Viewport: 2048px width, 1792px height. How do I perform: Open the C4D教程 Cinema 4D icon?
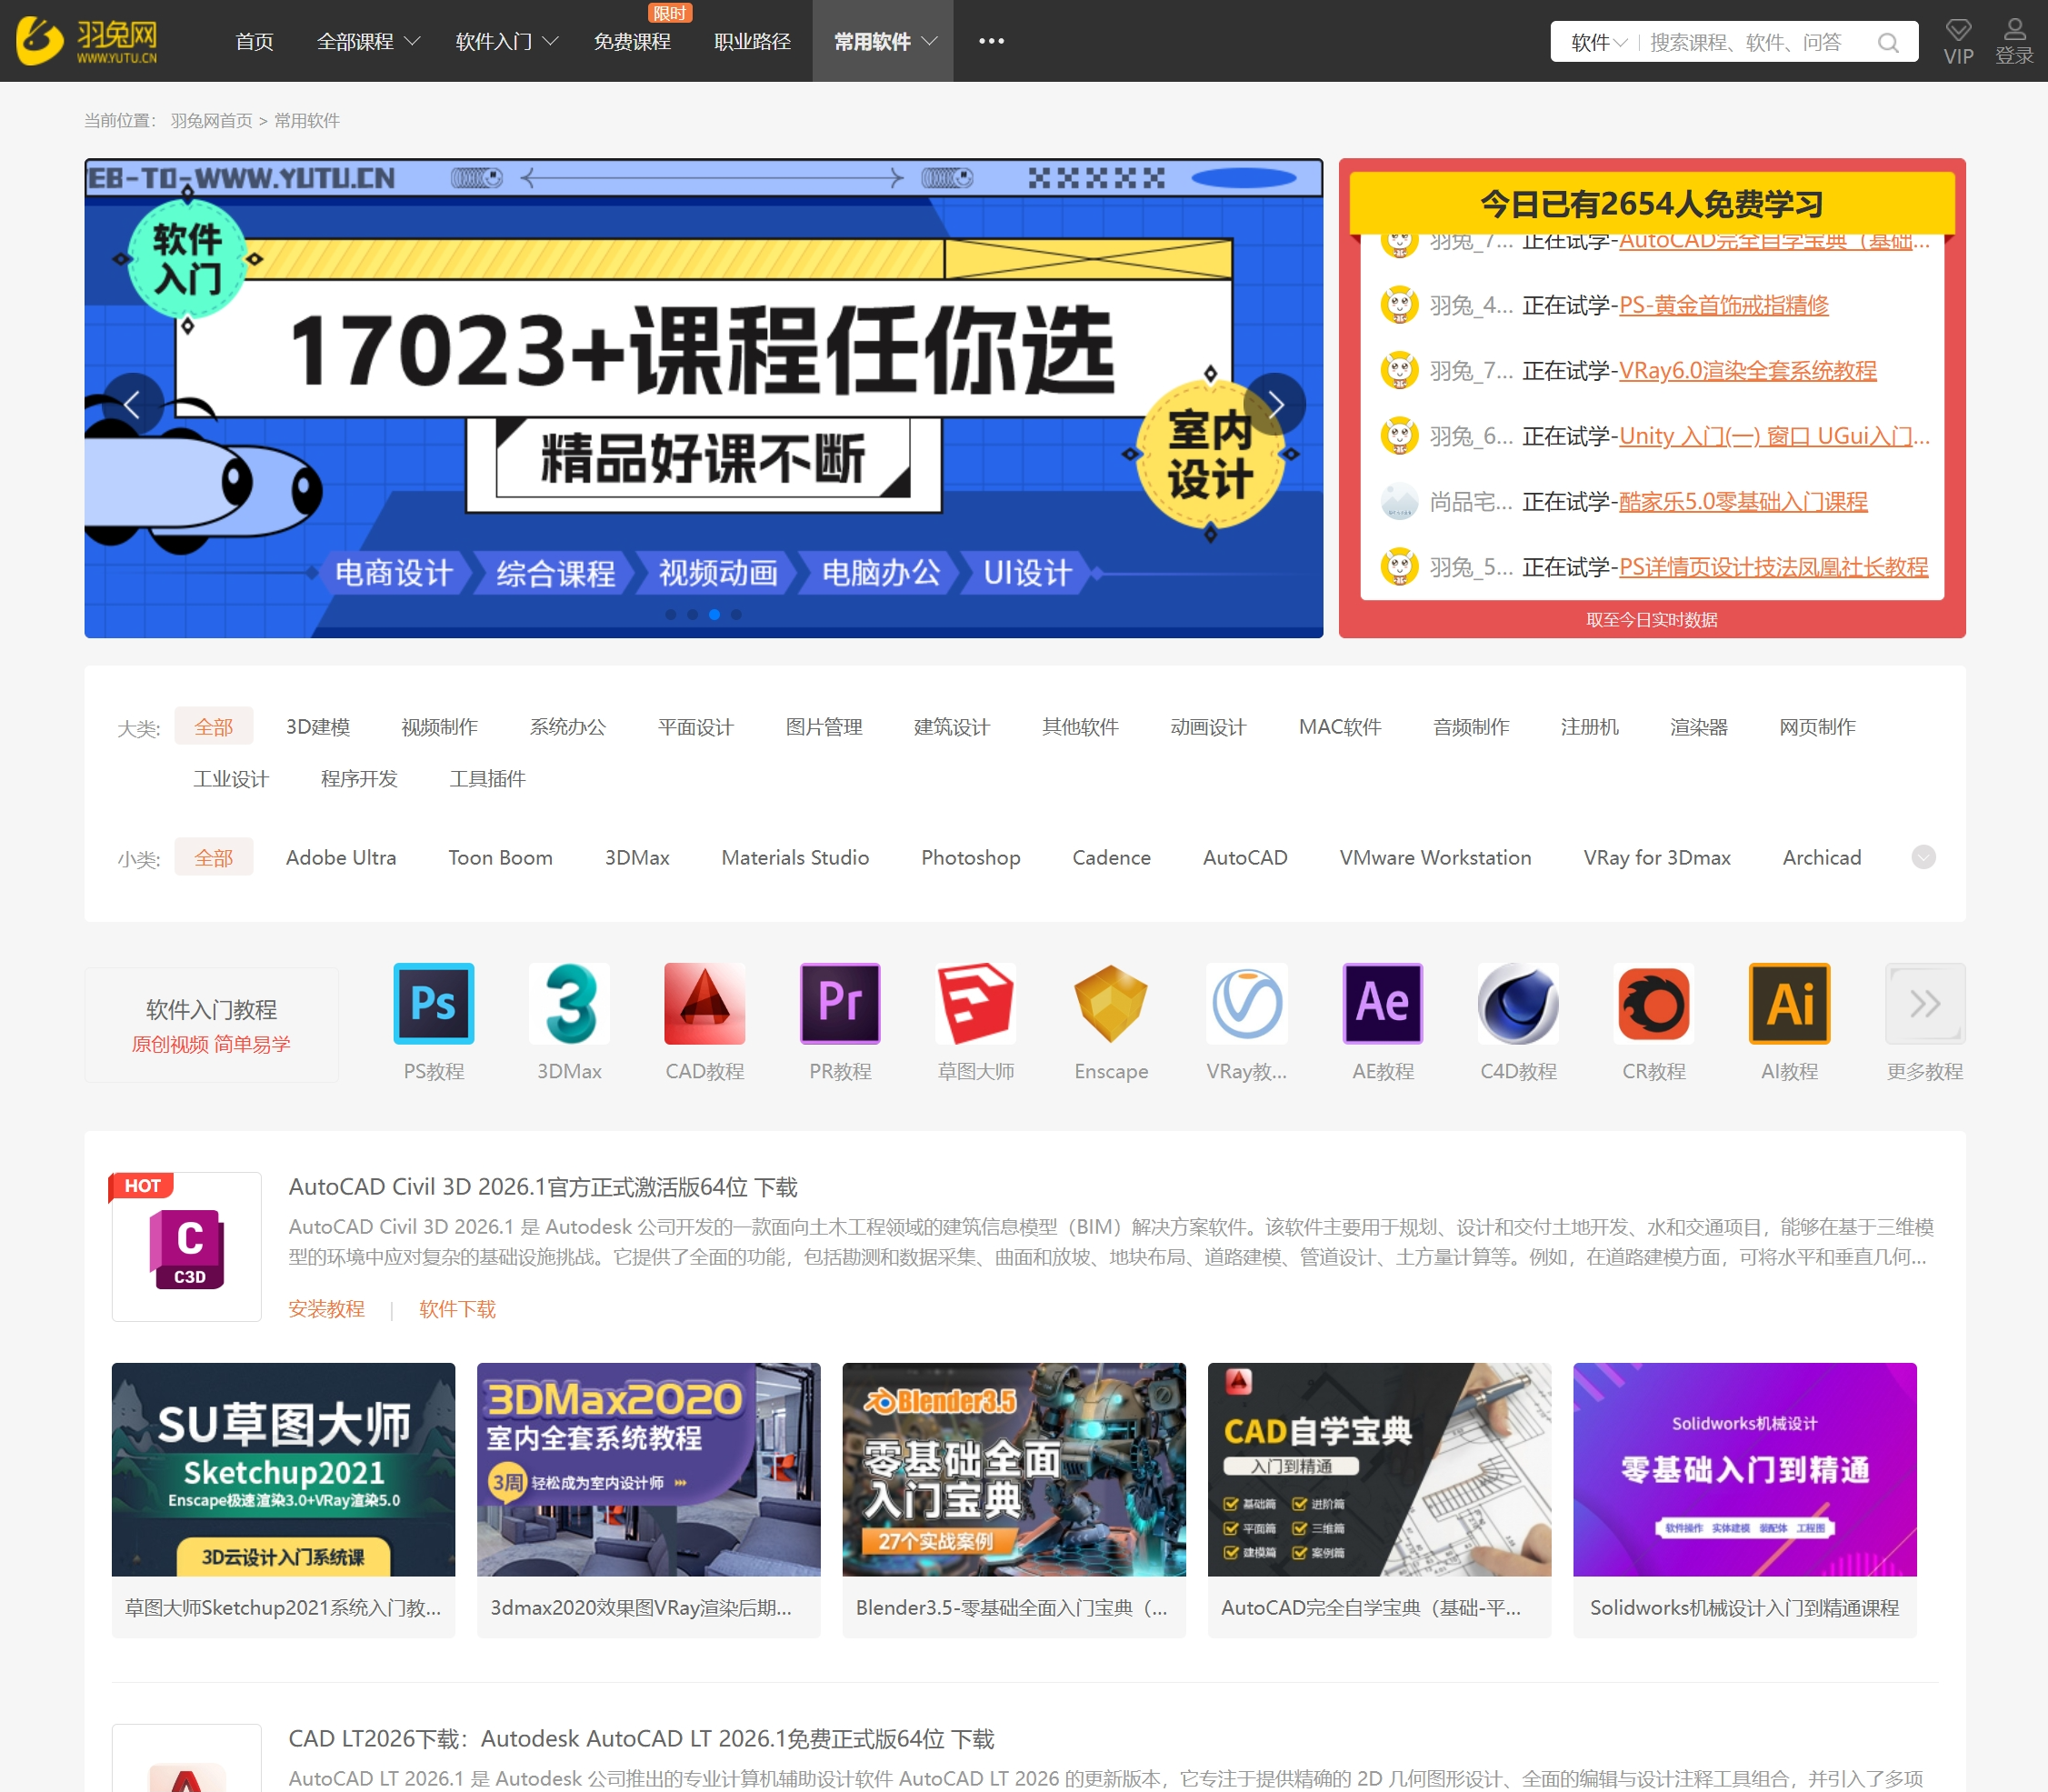pos(1518,1003)
